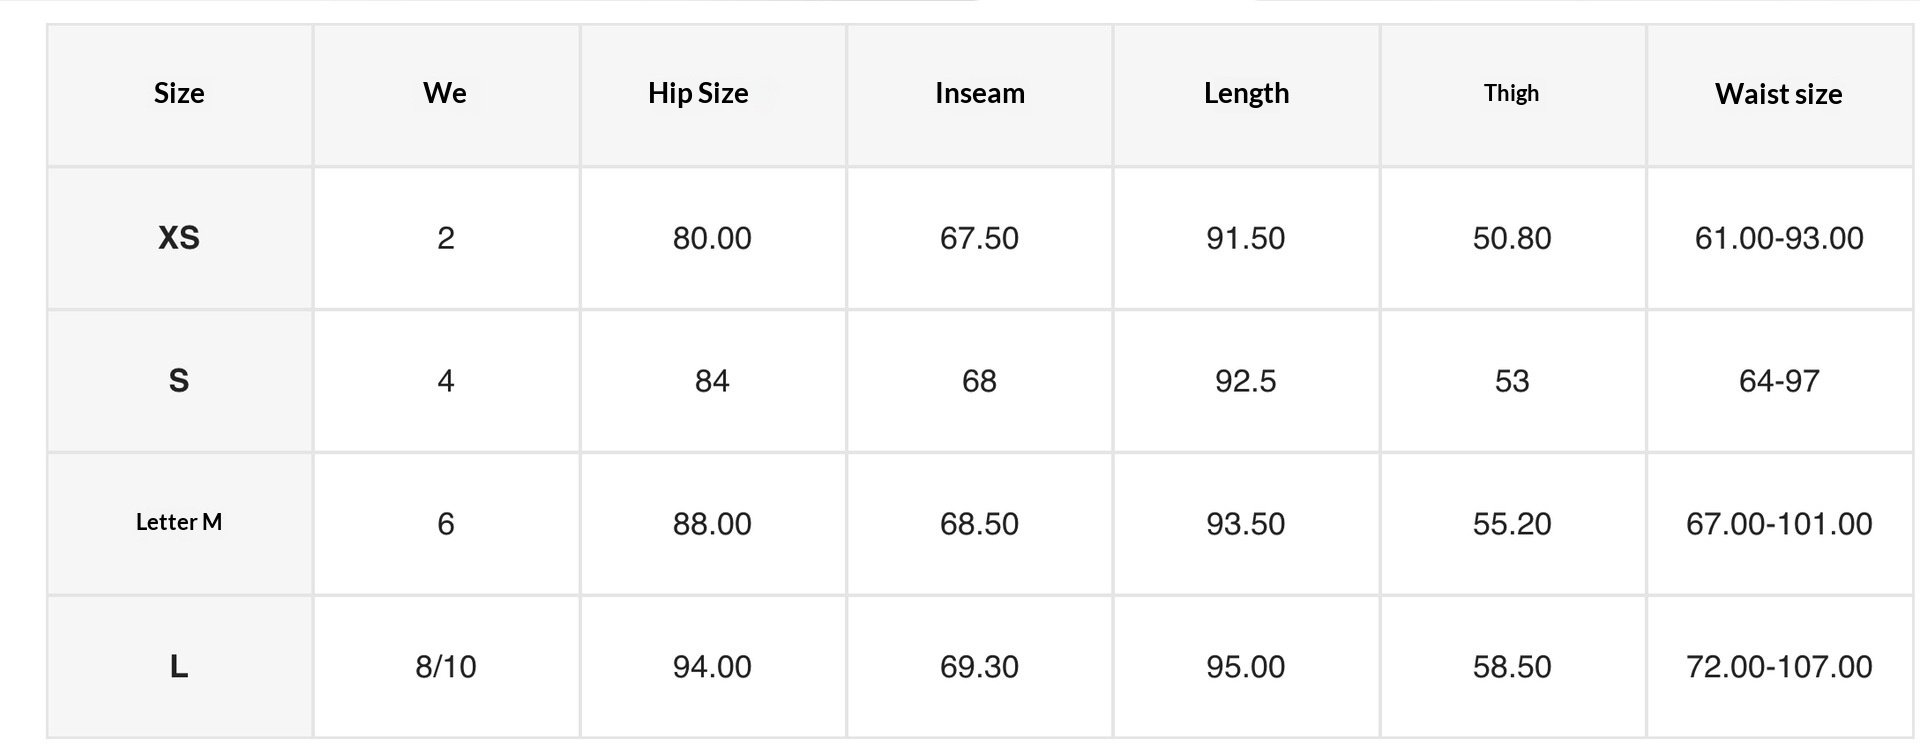This screenshot has width=1920, height=747.
Task: Click the Thigh column header
Action: (x=1511, y=94)
